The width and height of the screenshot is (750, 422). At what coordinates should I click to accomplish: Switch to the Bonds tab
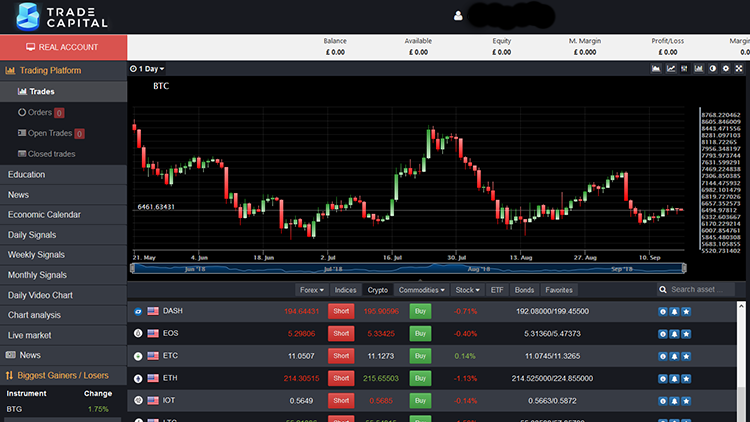524,290
